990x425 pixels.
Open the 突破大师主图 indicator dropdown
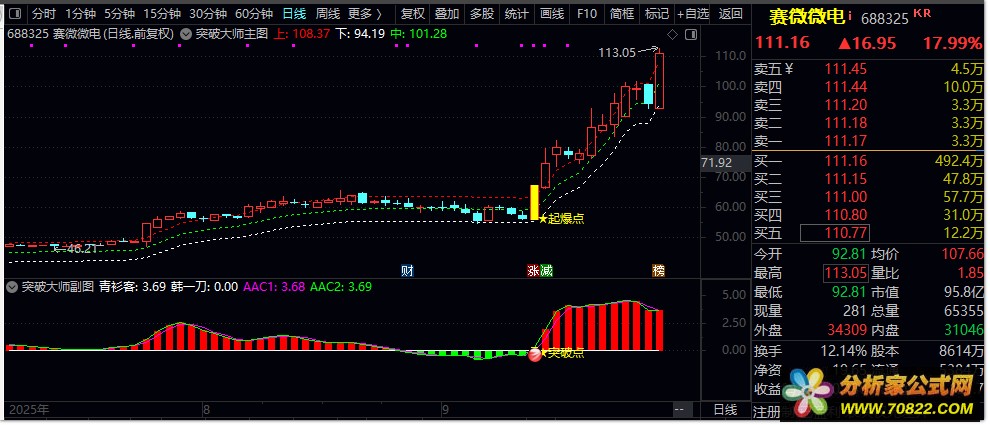[186, 34]
